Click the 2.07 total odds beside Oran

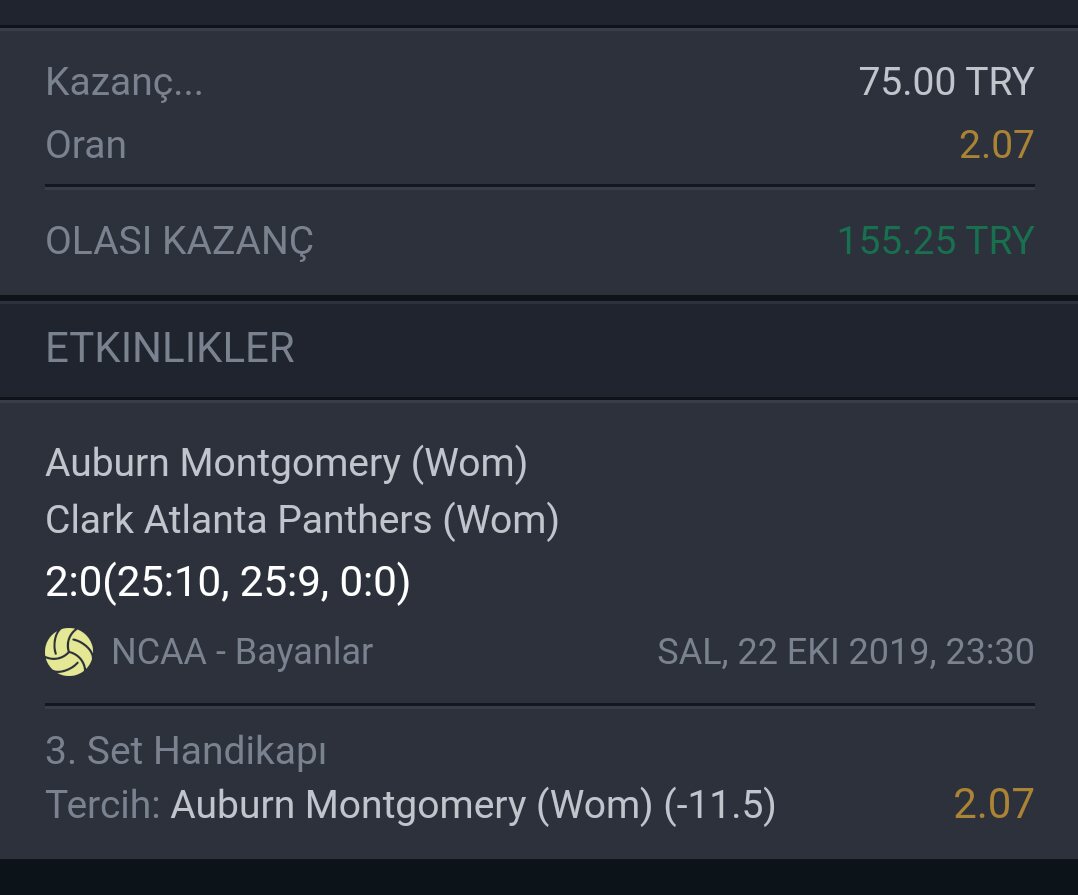996,145
